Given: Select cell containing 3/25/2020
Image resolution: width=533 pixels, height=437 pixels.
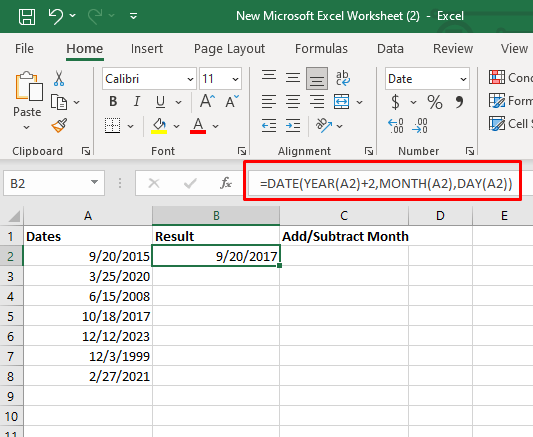Looking at the screenshot, I should click(x=88, y=276).
